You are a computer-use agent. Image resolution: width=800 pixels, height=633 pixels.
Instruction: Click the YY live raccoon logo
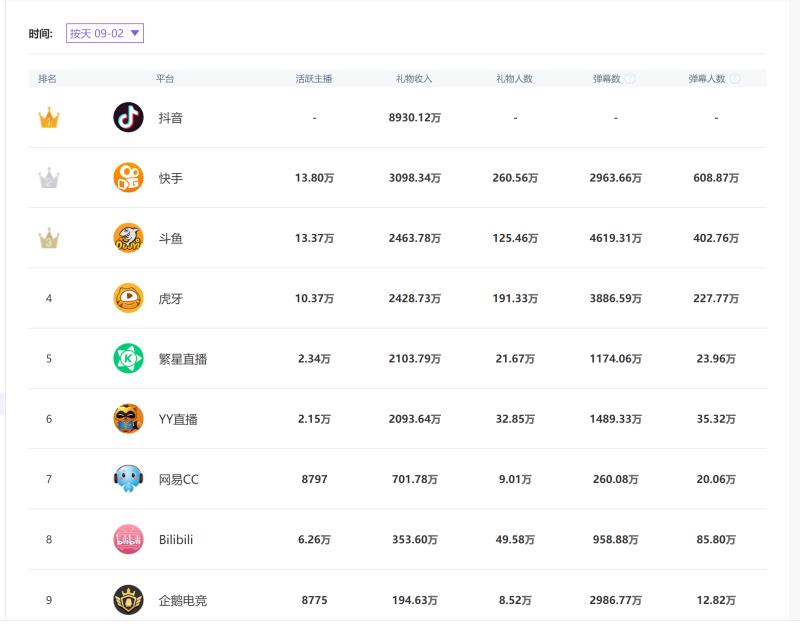pyautogui.click(x=128, y=418)
